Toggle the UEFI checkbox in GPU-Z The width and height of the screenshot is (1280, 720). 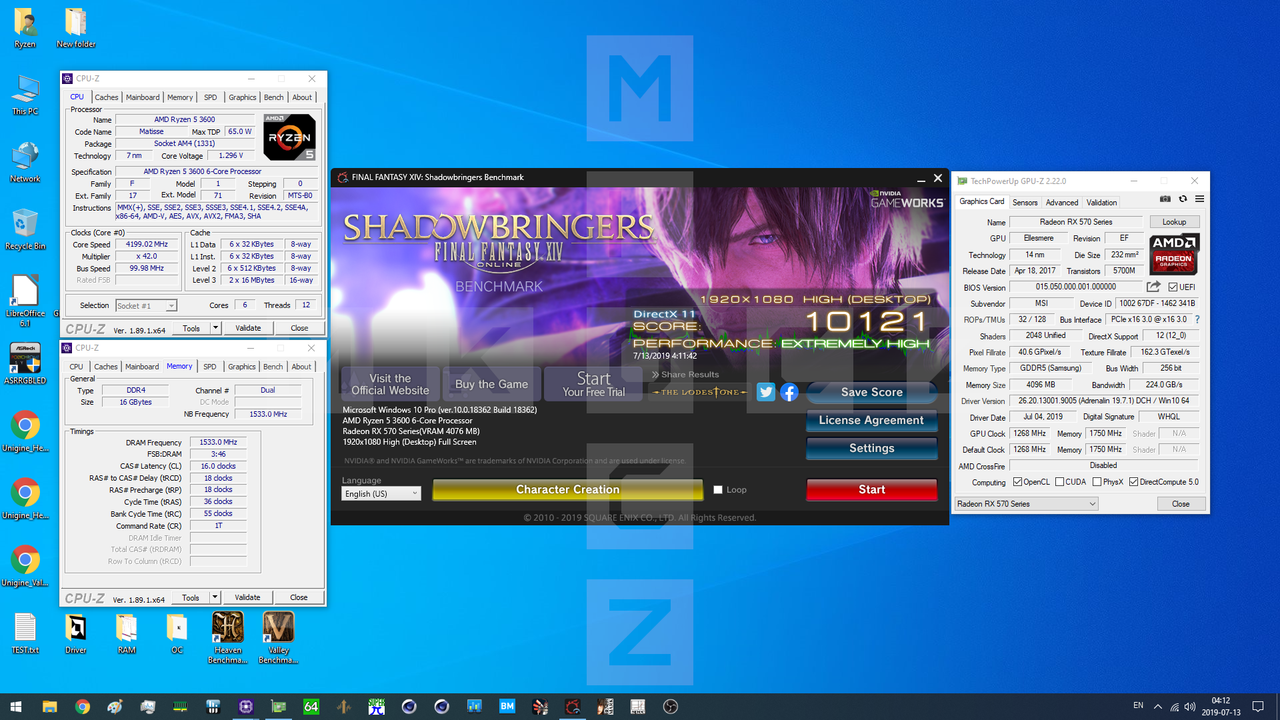point(1173,287)
